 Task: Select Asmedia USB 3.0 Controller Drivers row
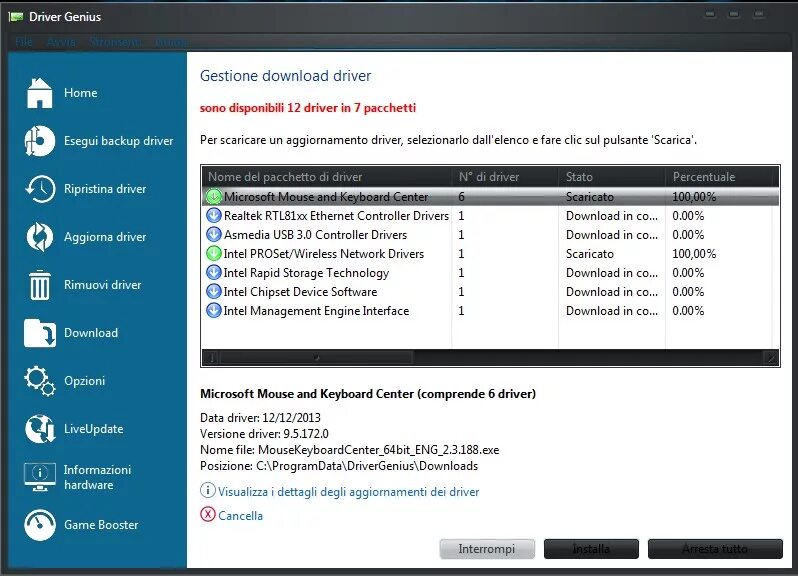(x=491, y=235)
